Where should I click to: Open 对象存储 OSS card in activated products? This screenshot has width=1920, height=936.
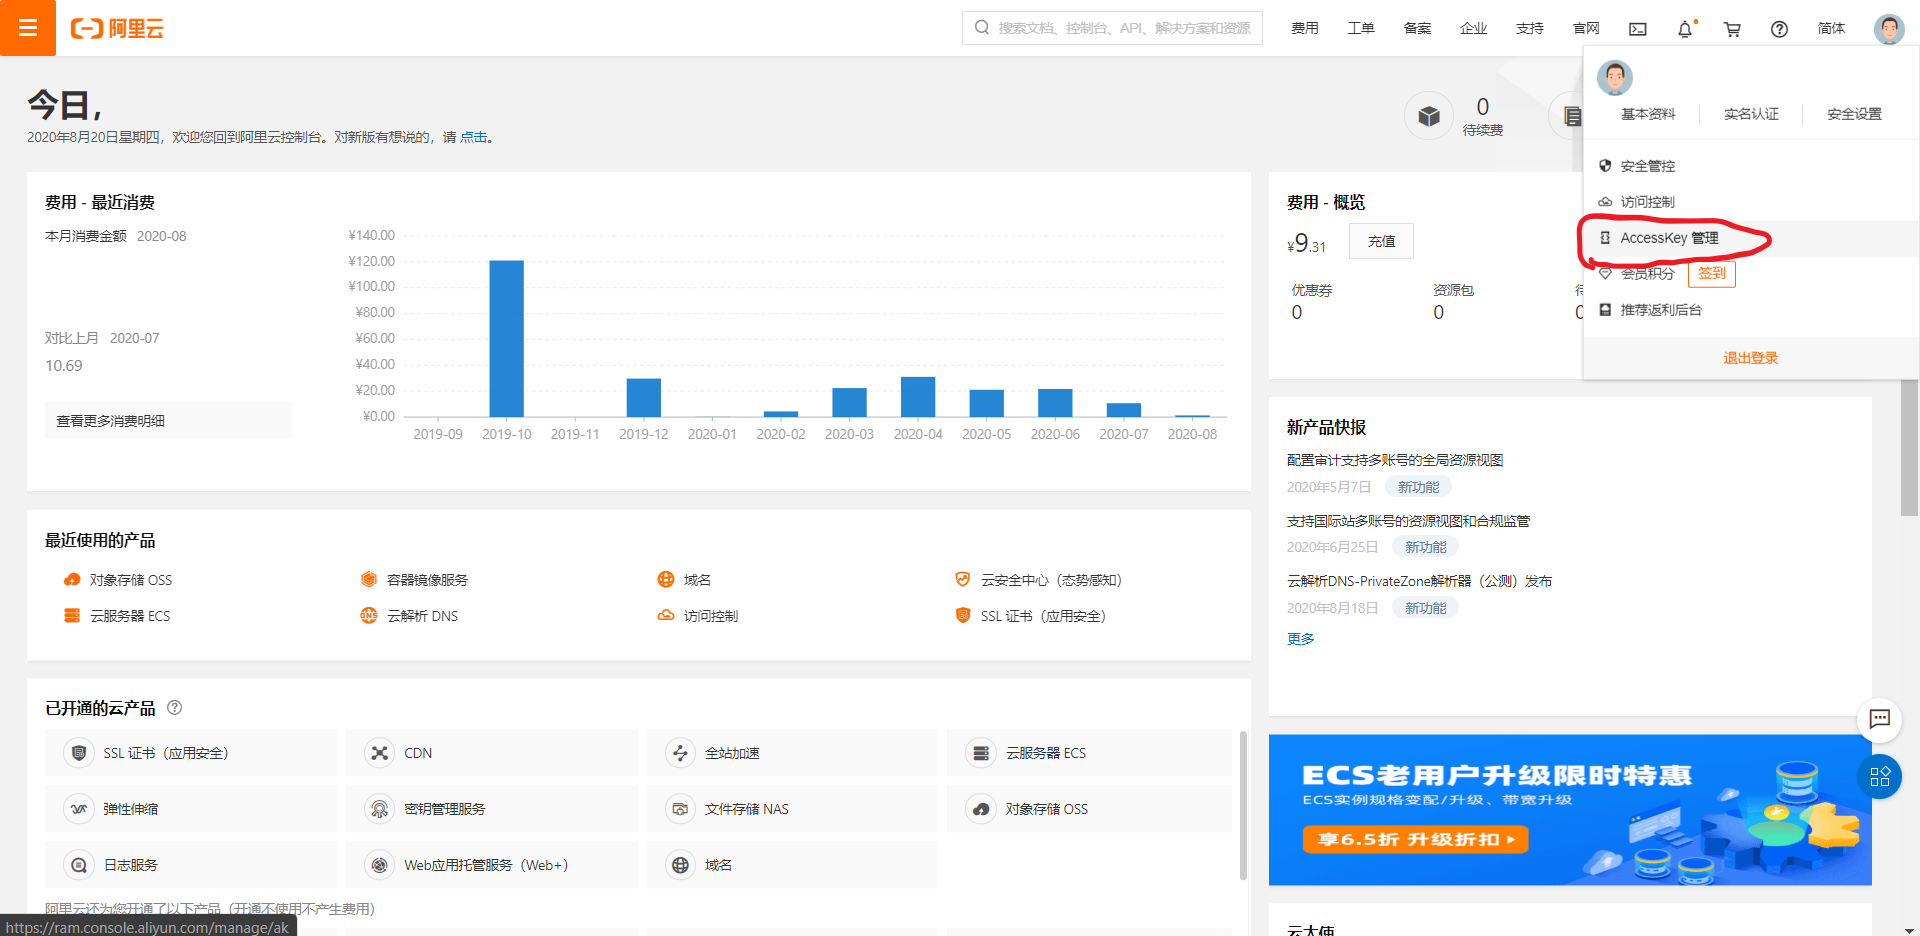(x=1089, y=809)
